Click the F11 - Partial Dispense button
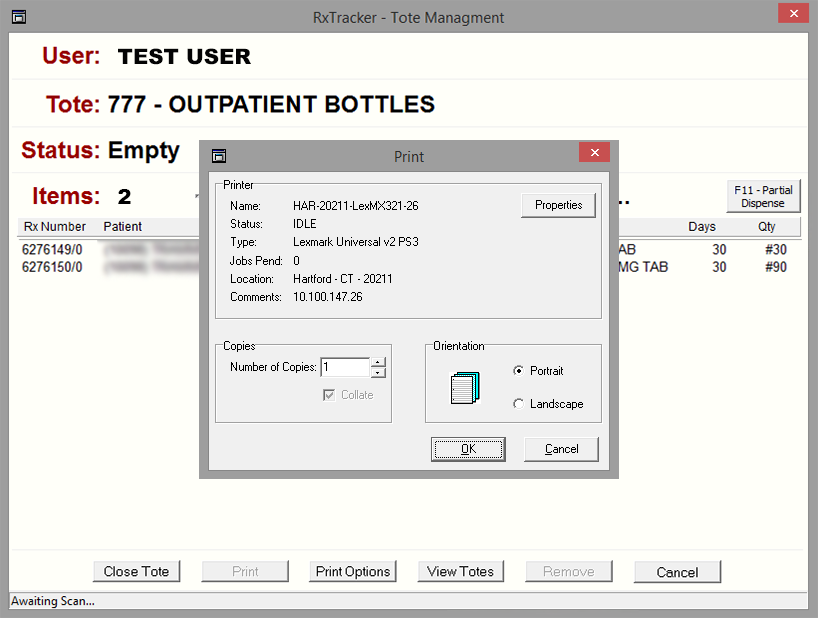 pos(763,196)
